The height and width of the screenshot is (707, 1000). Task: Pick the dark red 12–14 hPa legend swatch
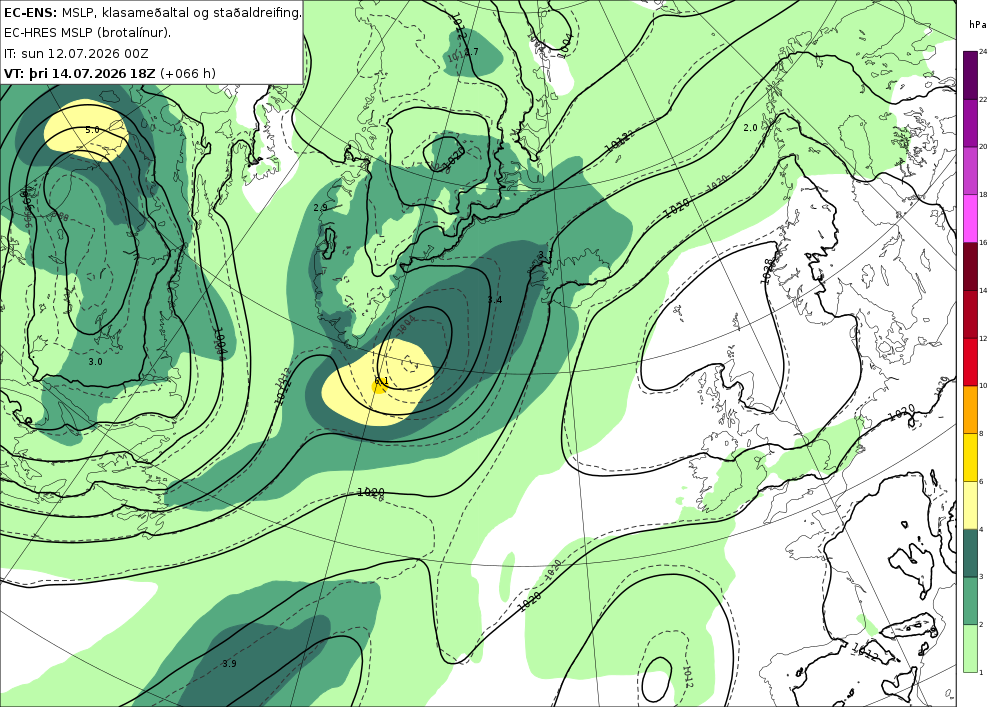(970, 314)
